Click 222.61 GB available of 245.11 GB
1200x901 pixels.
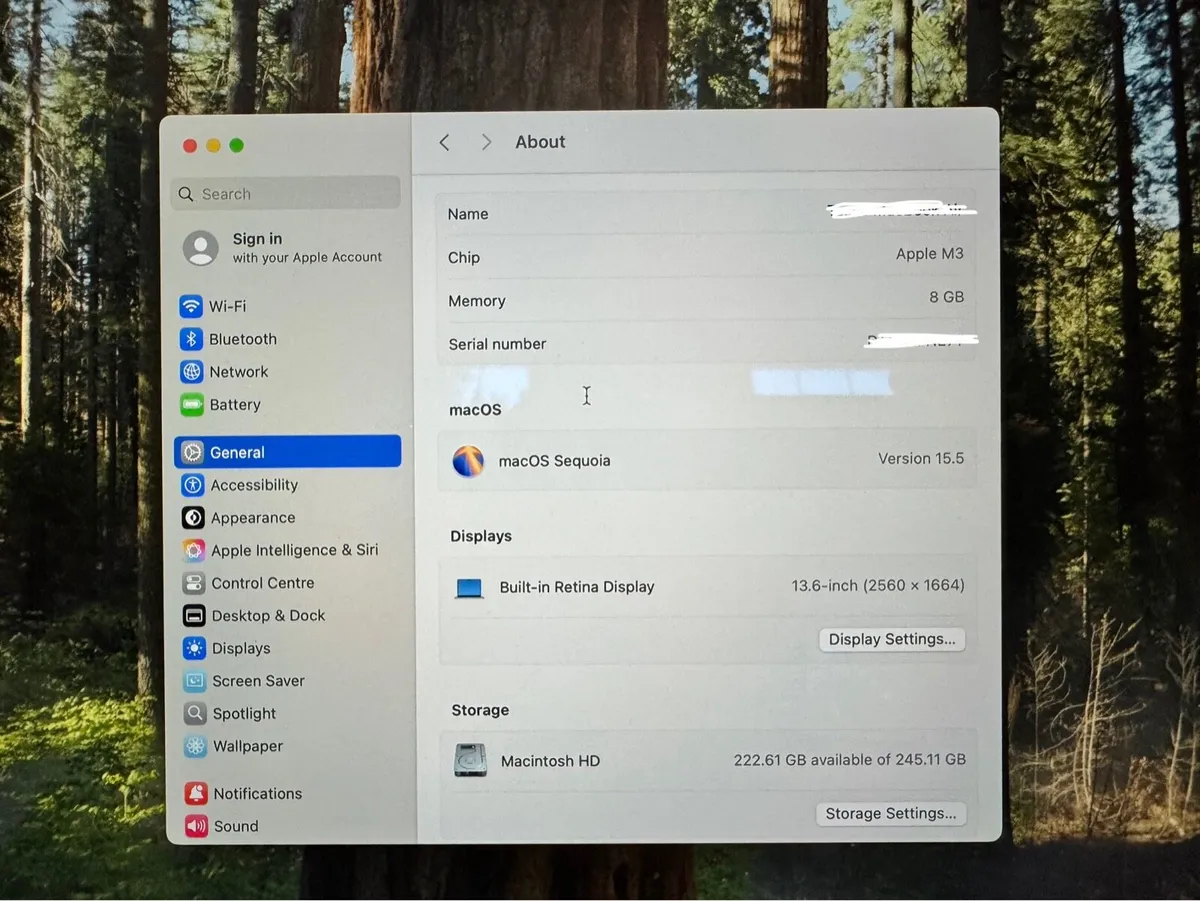(x=850, y=760)
